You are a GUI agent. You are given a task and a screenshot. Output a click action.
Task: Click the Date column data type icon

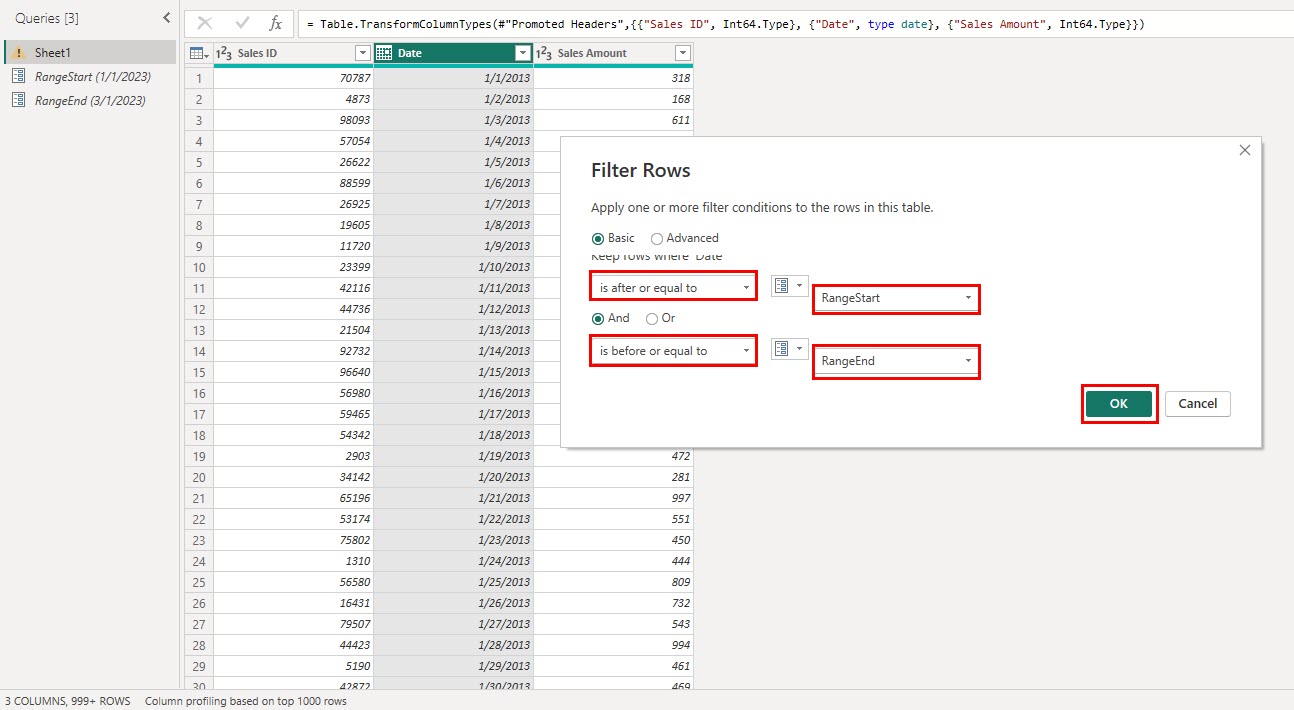point(382,52)
